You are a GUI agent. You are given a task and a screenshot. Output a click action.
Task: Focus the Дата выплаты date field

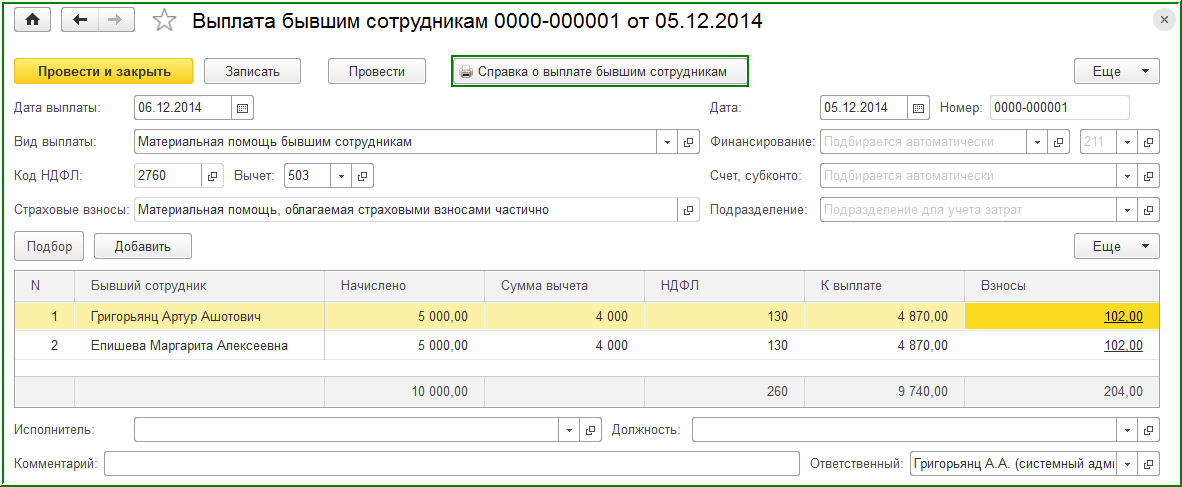point(182,108)
